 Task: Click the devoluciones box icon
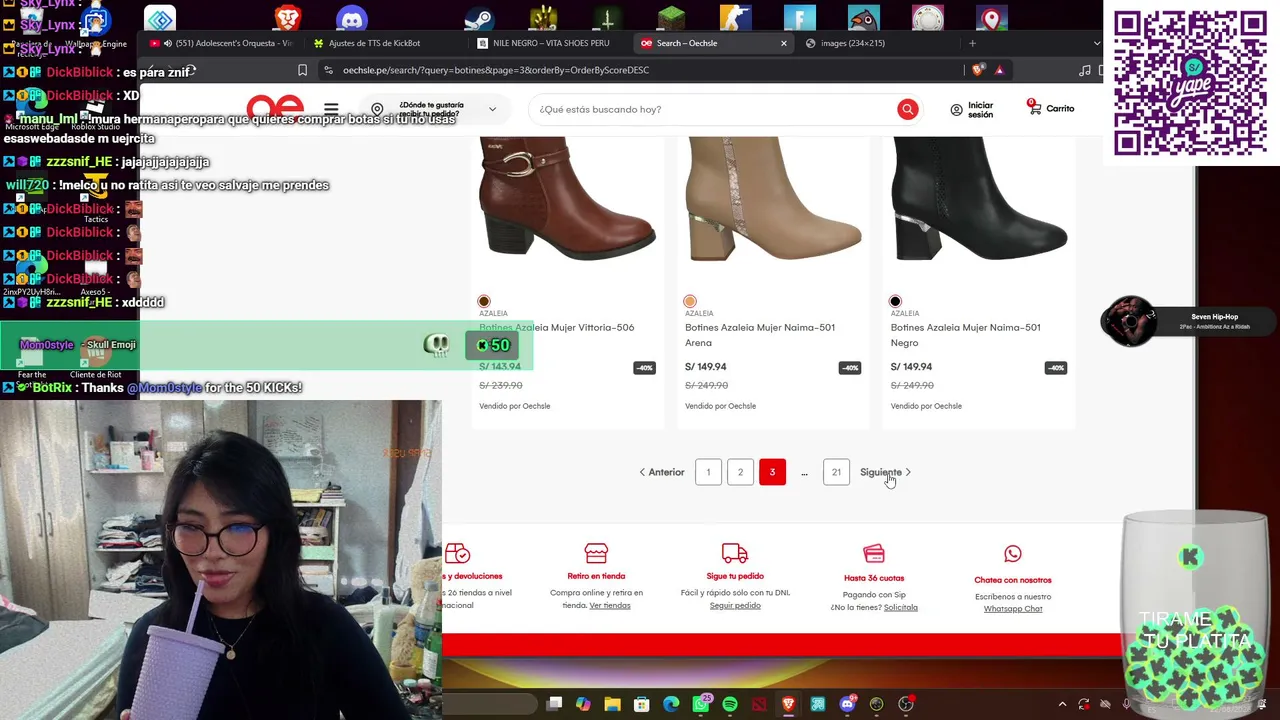click(457, 554)
